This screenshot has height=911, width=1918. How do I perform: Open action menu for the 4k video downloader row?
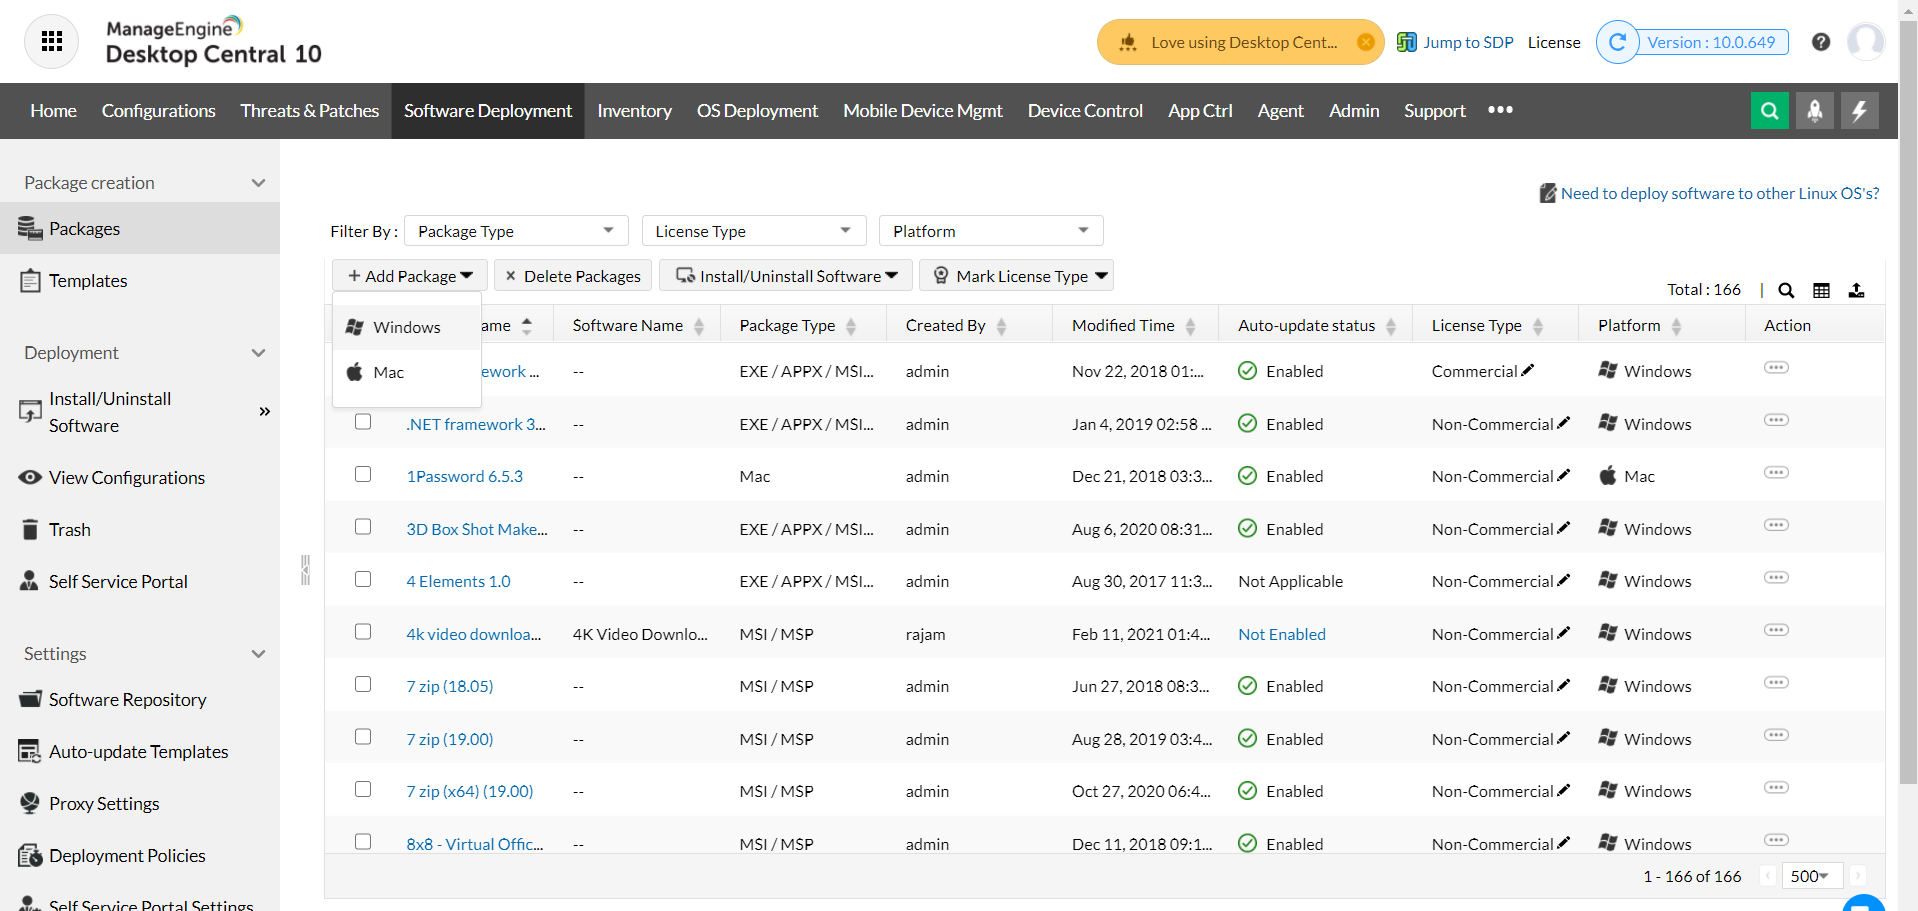click(1775, 630)
